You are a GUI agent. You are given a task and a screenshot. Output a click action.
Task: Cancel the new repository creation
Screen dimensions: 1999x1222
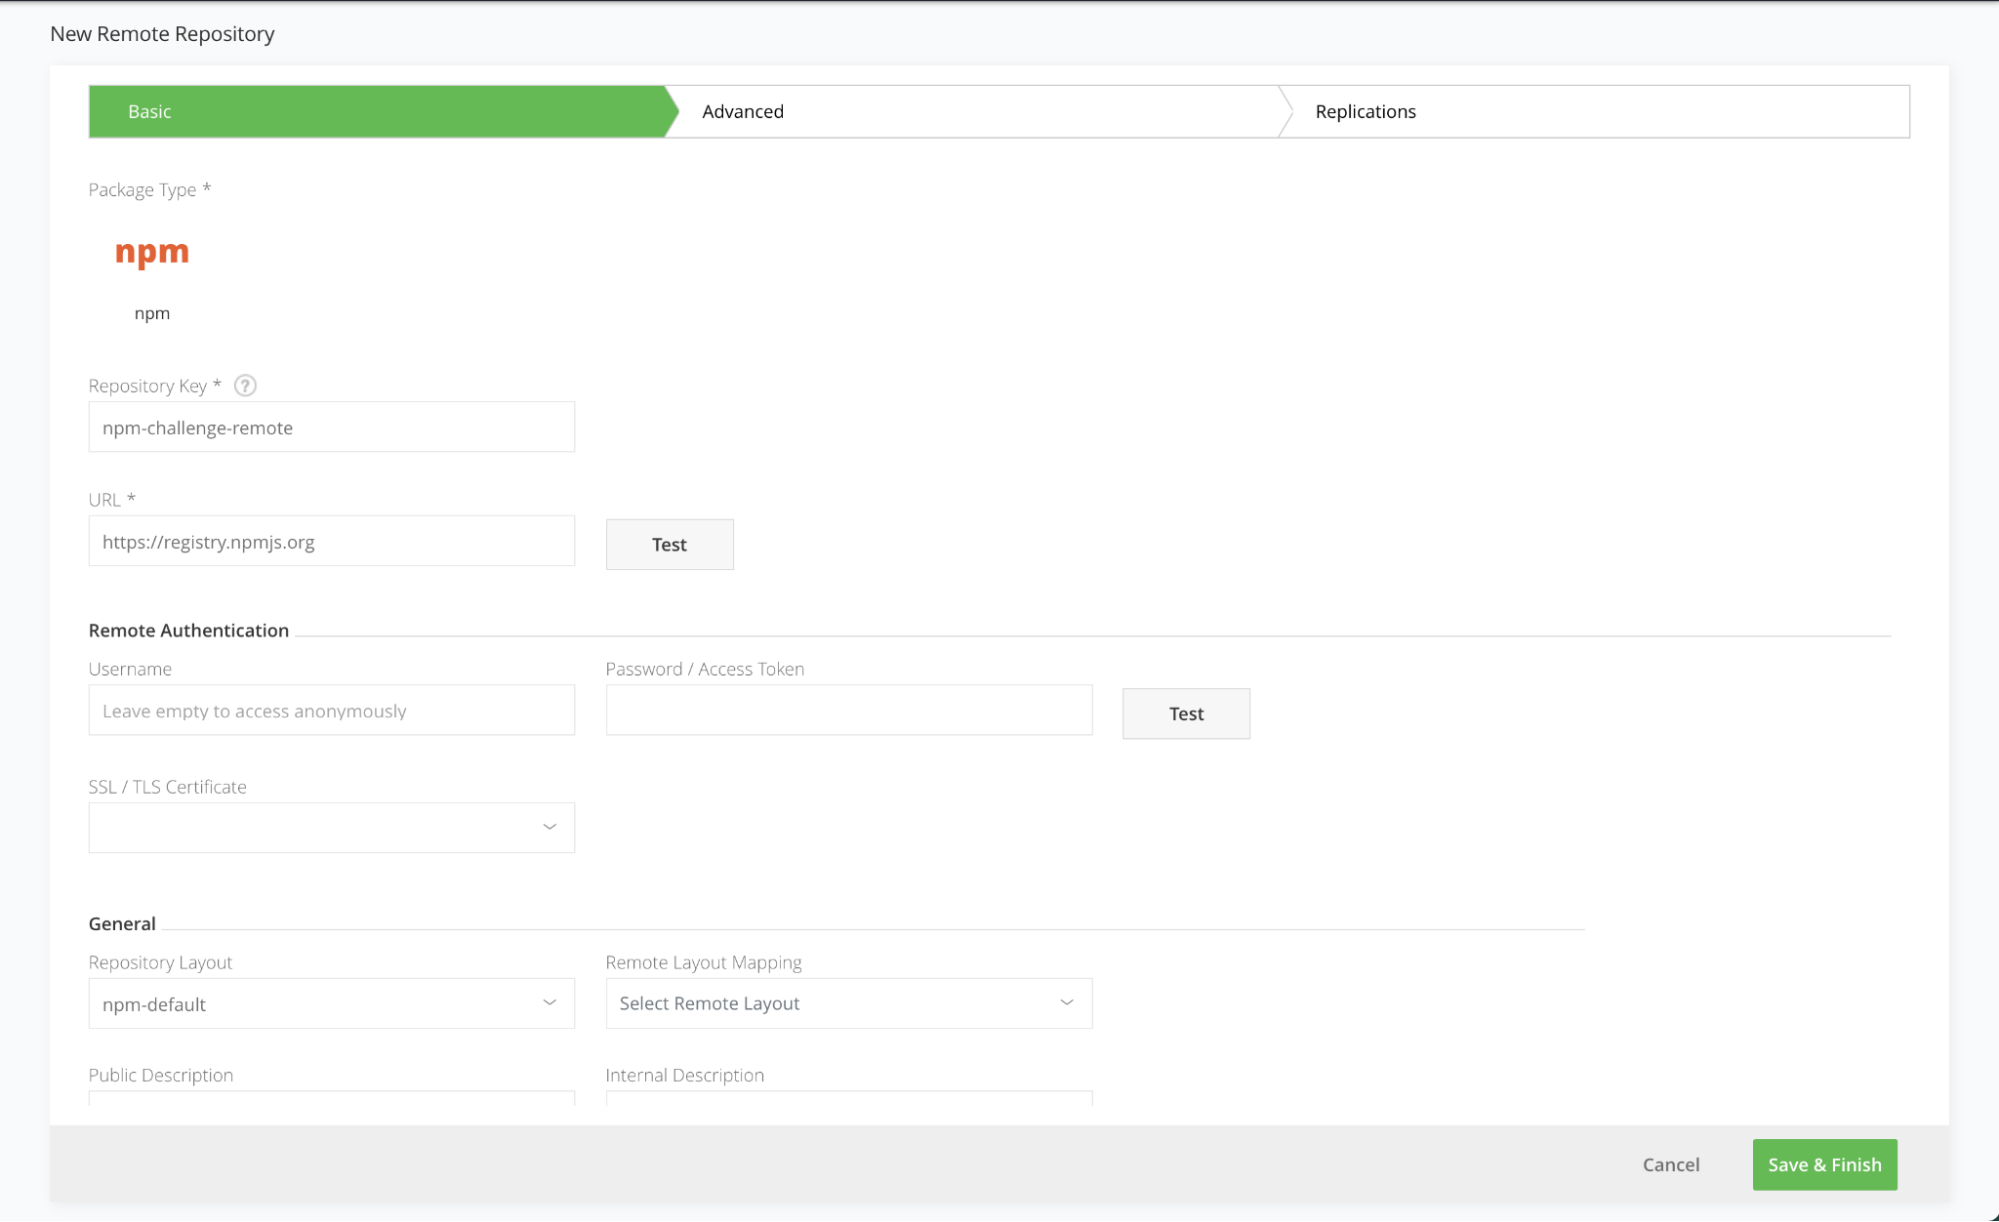click(1670, 1165)
